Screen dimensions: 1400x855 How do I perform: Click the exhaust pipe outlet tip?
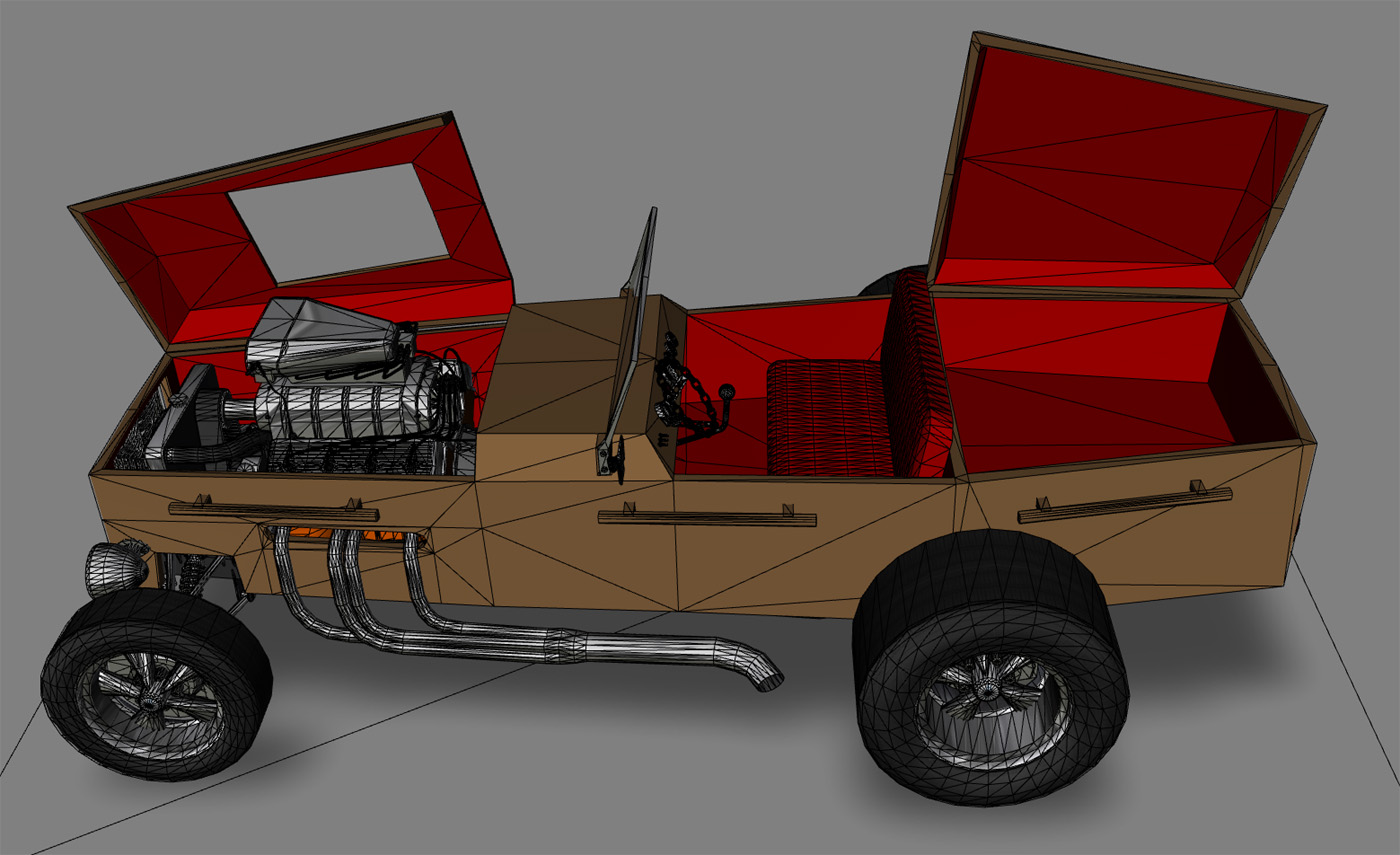click(x=768, y=680)
